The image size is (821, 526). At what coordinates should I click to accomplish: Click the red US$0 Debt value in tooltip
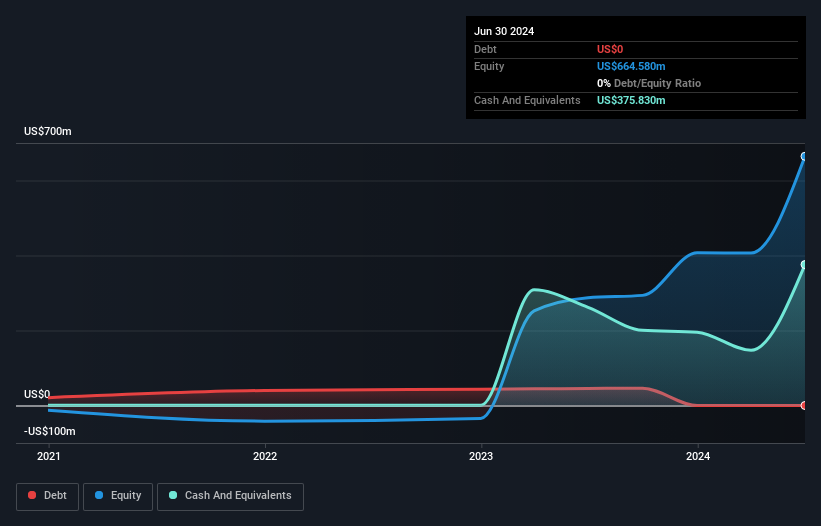coord(610,49)
